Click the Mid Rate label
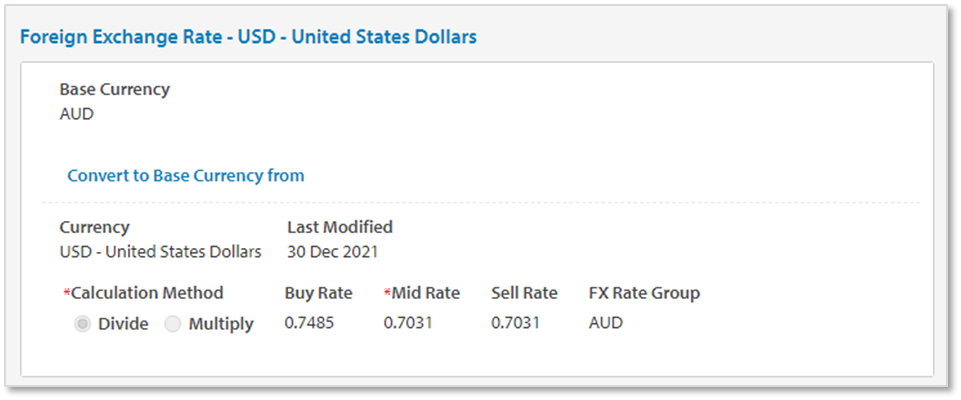This screenshot has height=400, width=961. (x=425, y=293)
